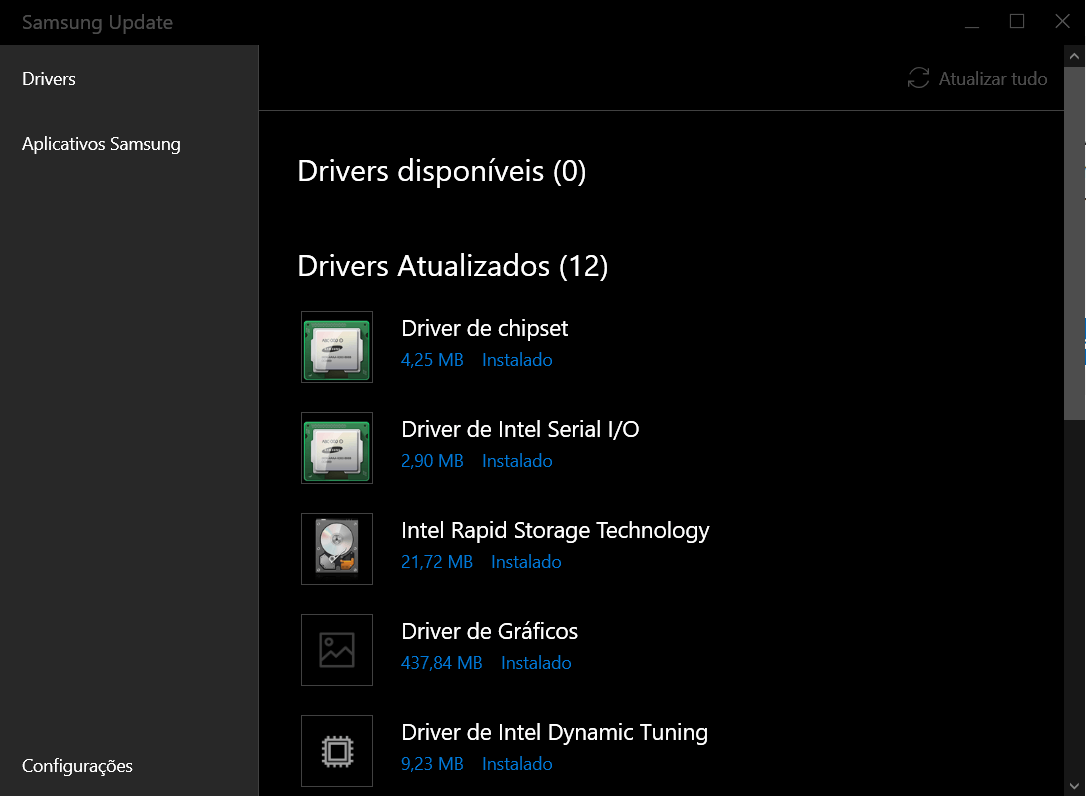Click the scrollbar up arrow
Viewport: 1086px width, 796px height.
(1074, 56)
